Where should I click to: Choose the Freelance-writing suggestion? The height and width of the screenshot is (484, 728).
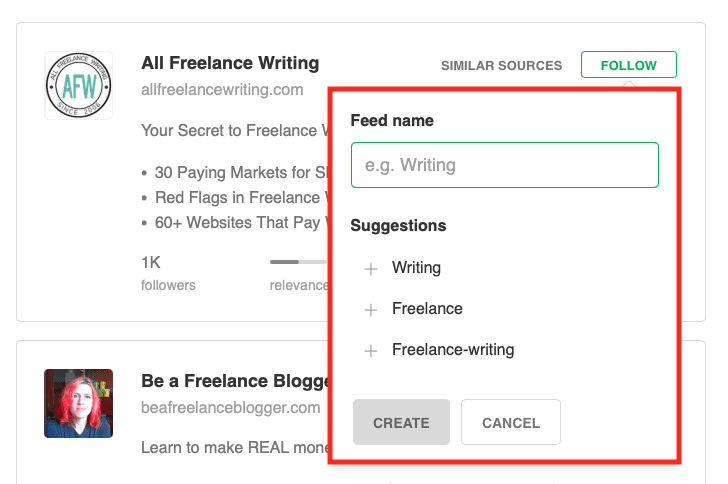(452, 350)
